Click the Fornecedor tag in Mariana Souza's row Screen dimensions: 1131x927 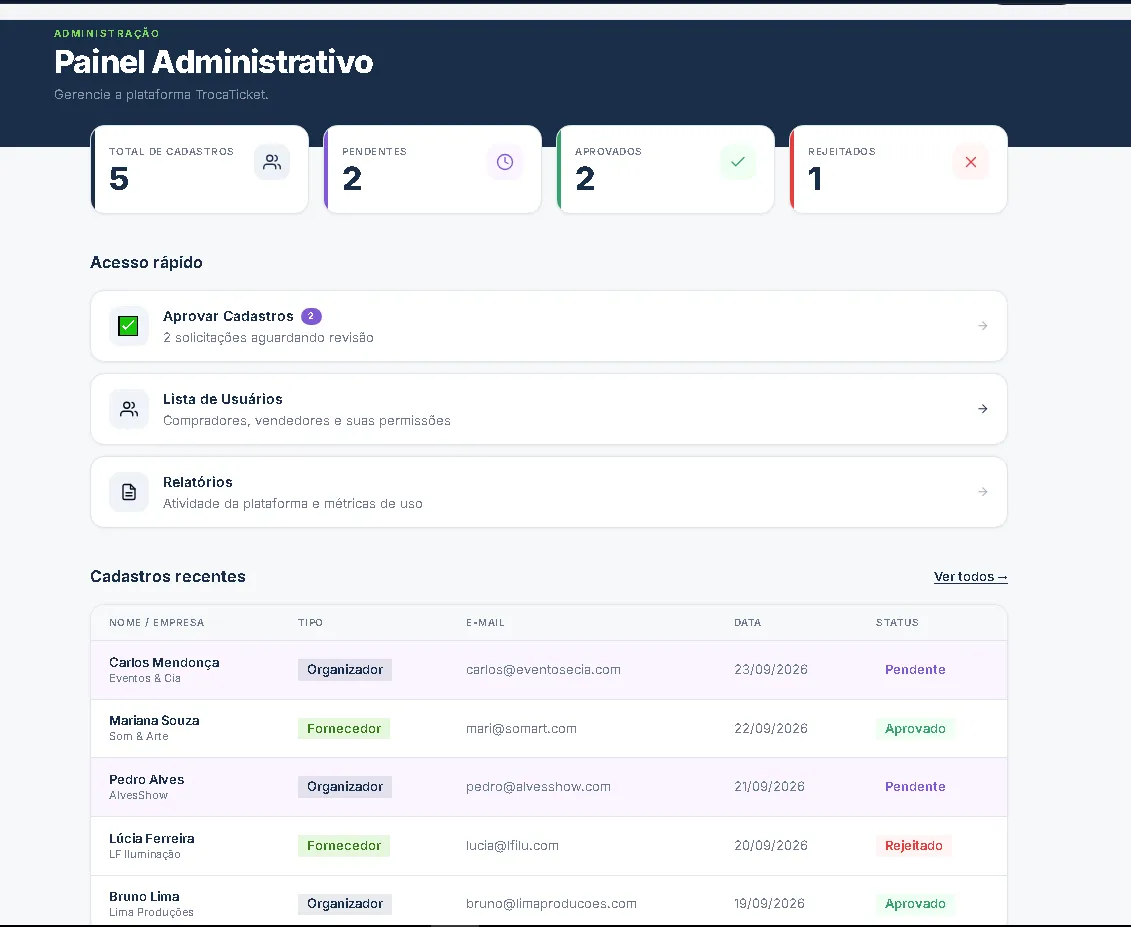click(344, 729)
